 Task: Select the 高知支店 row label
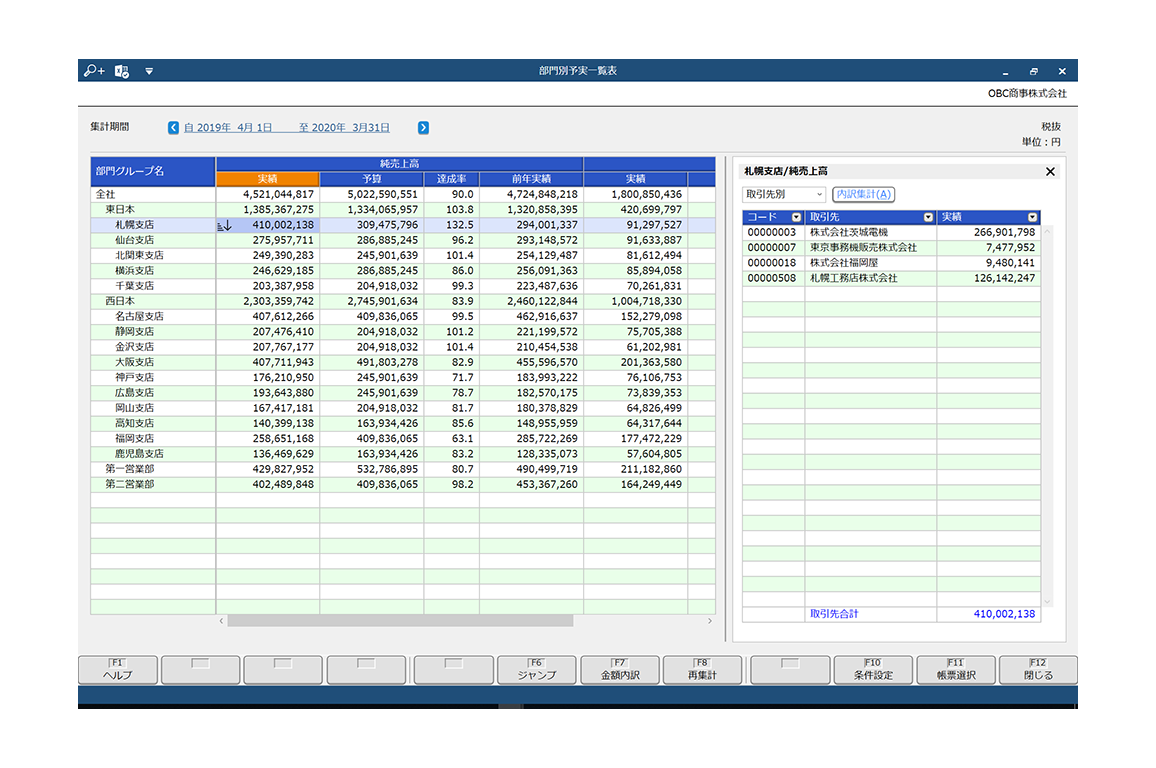[134, 424]
